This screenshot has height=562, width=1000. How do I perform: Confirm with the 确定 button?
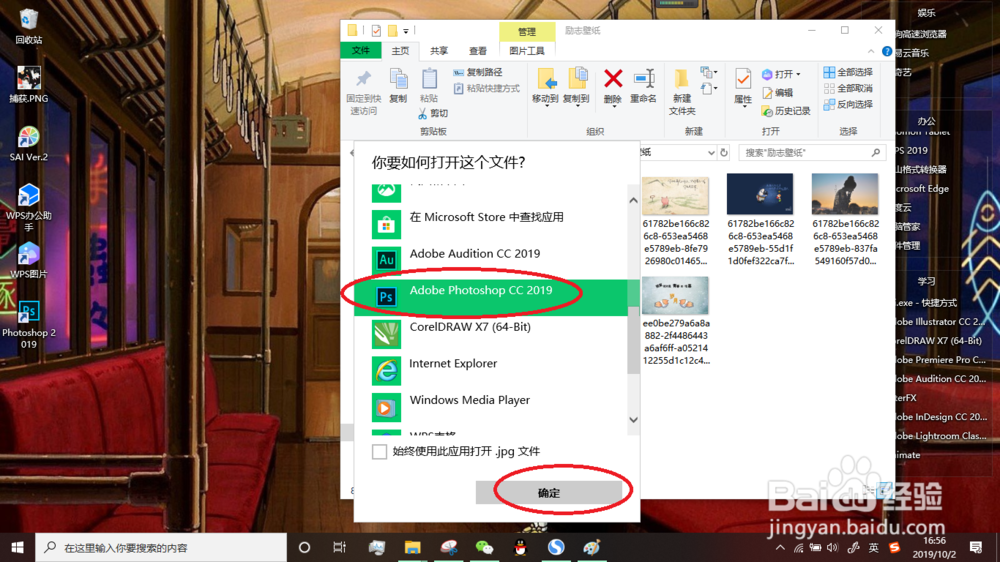[x=549, y=492]
